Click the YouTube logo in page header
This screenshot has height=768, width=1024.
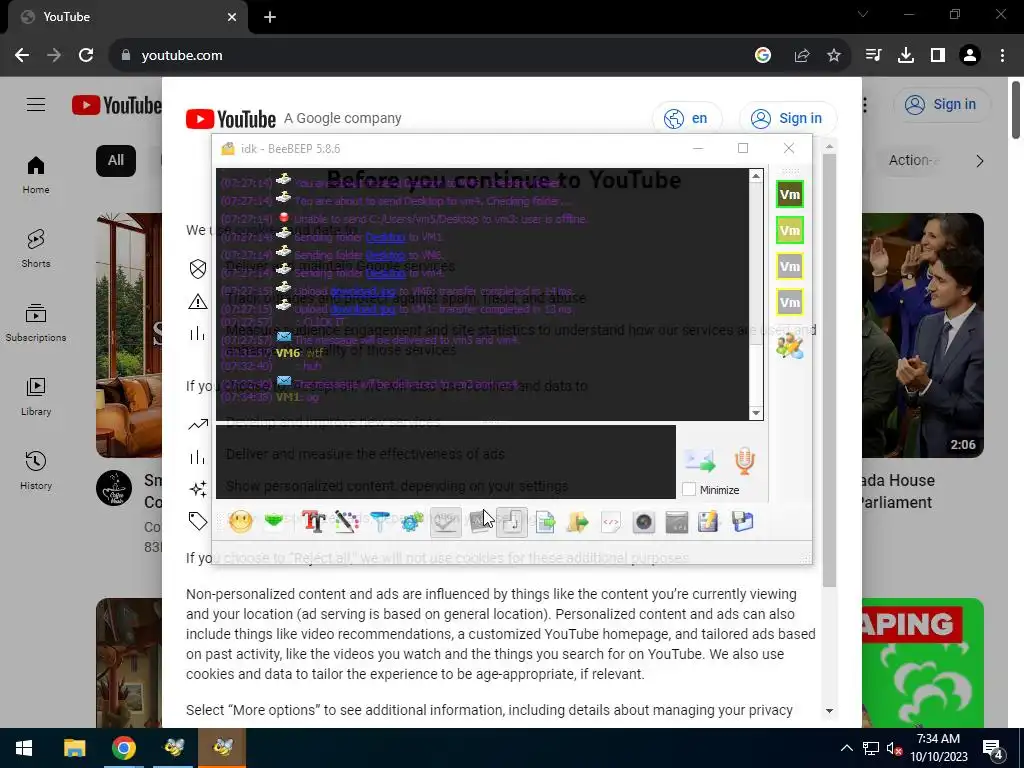(x=116, y=105)
